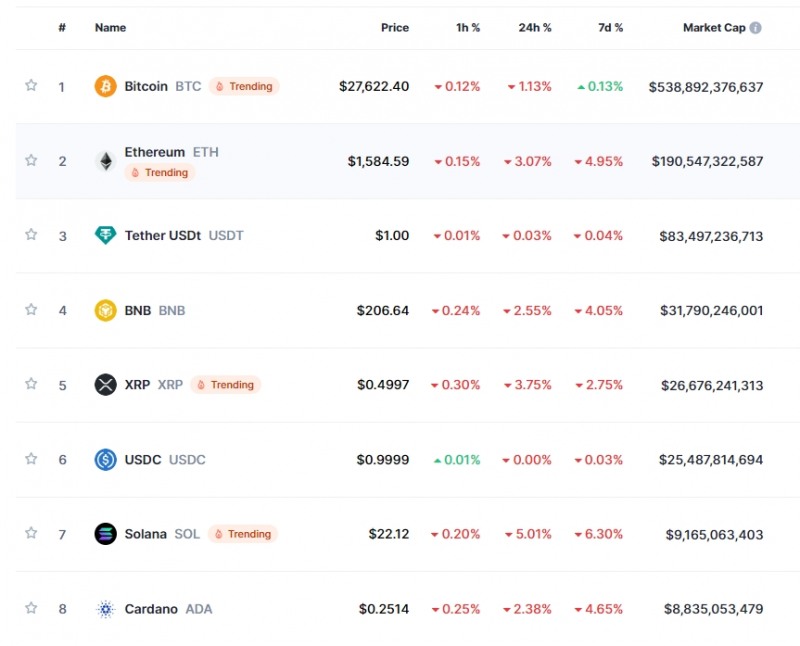Sort the table by Price
The image size is (800, 646).
coord(395,27)
